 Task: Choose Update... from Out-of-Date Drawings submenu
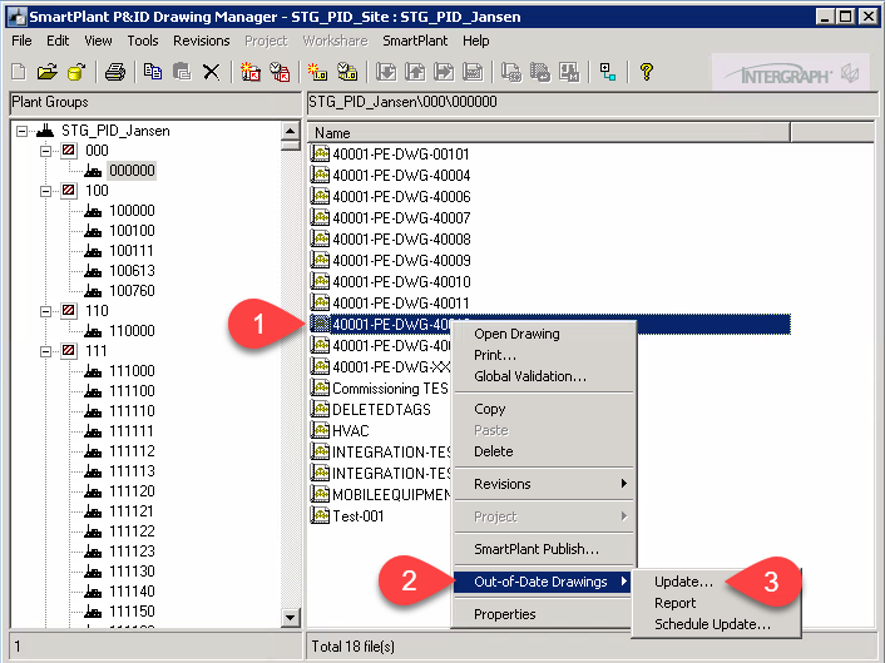(x=683, y=582)
